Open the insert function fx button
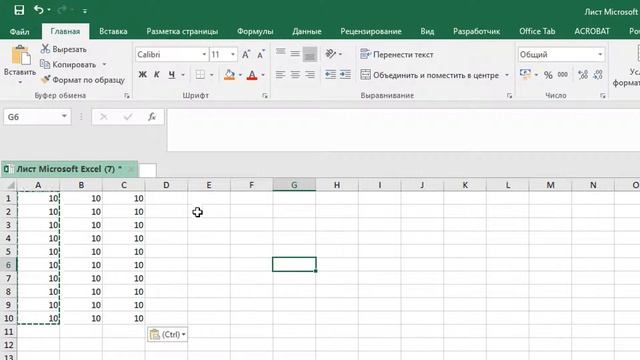640x360 pixels. tap(152, 117)
